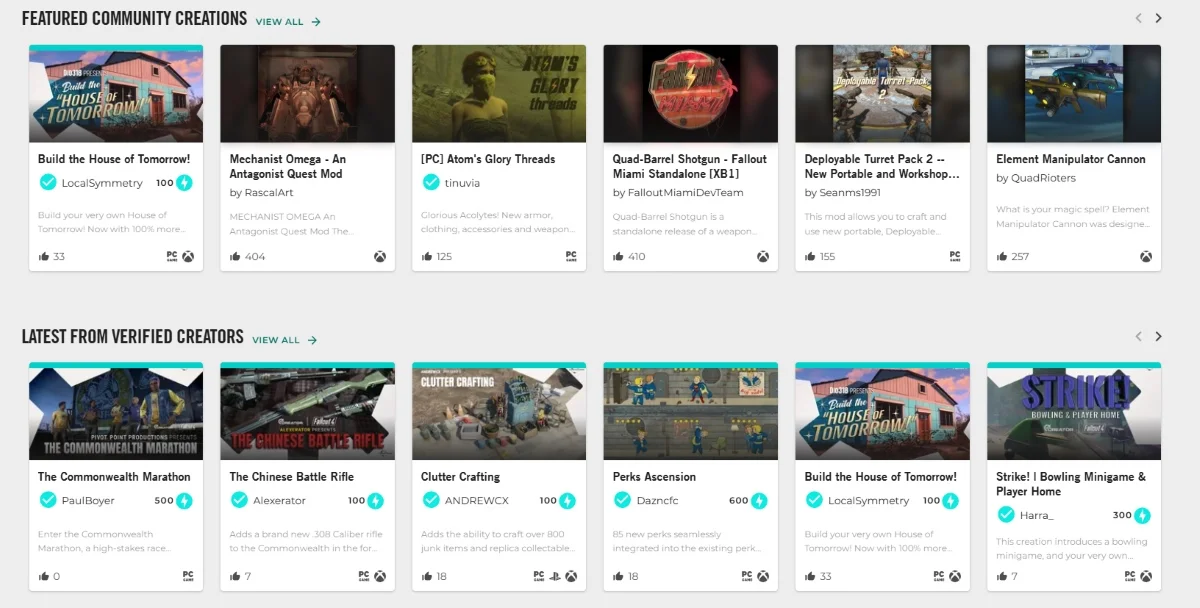Open the Perks Ascension title
Image resolution: width=1200 pixels, height=608 pixels.
654,477
